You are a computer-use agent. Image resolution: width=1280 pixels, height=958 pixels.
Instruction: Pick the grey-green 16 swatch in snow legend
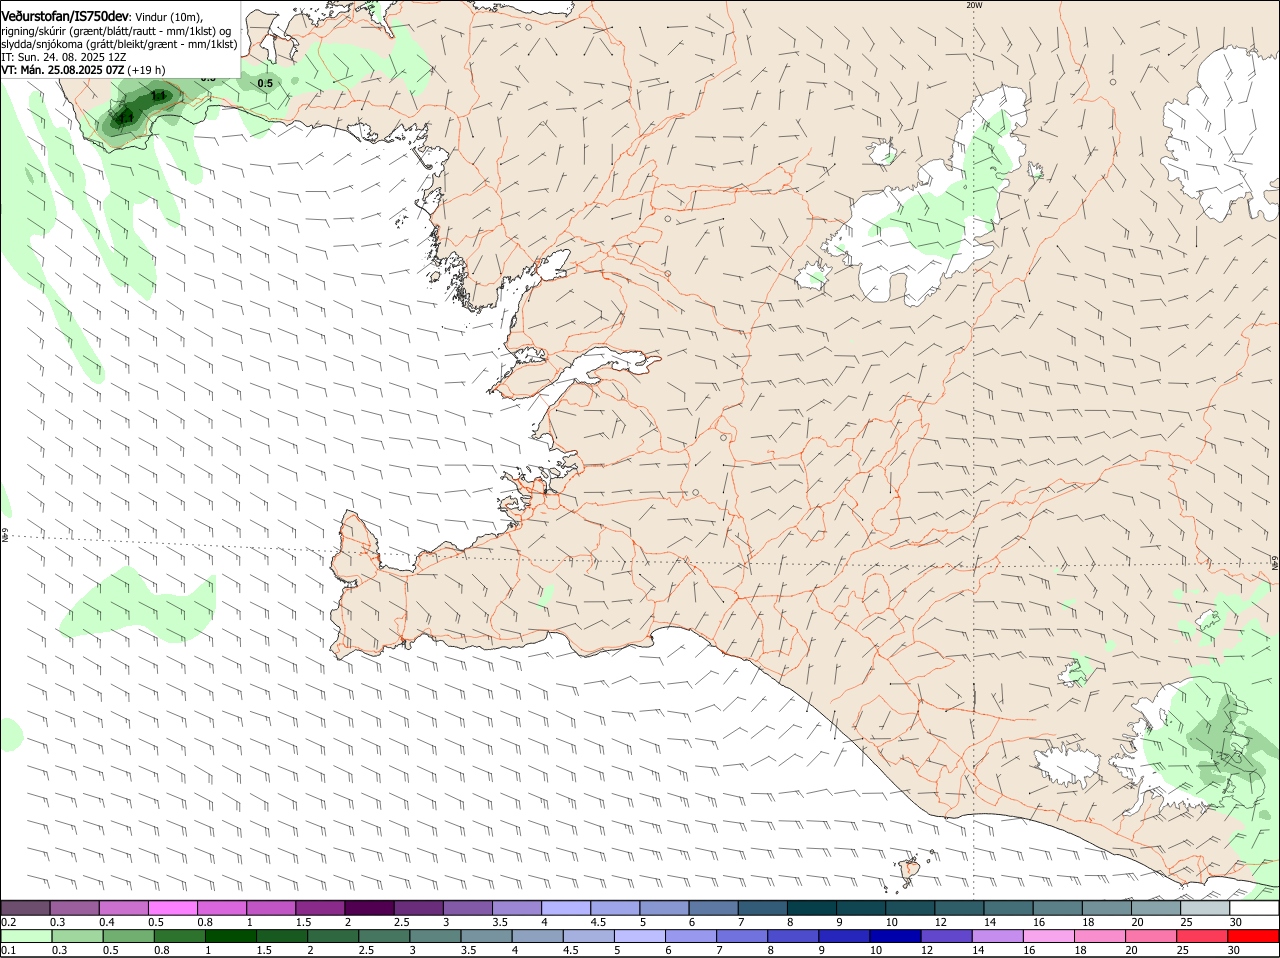[x=1057, y=907]
